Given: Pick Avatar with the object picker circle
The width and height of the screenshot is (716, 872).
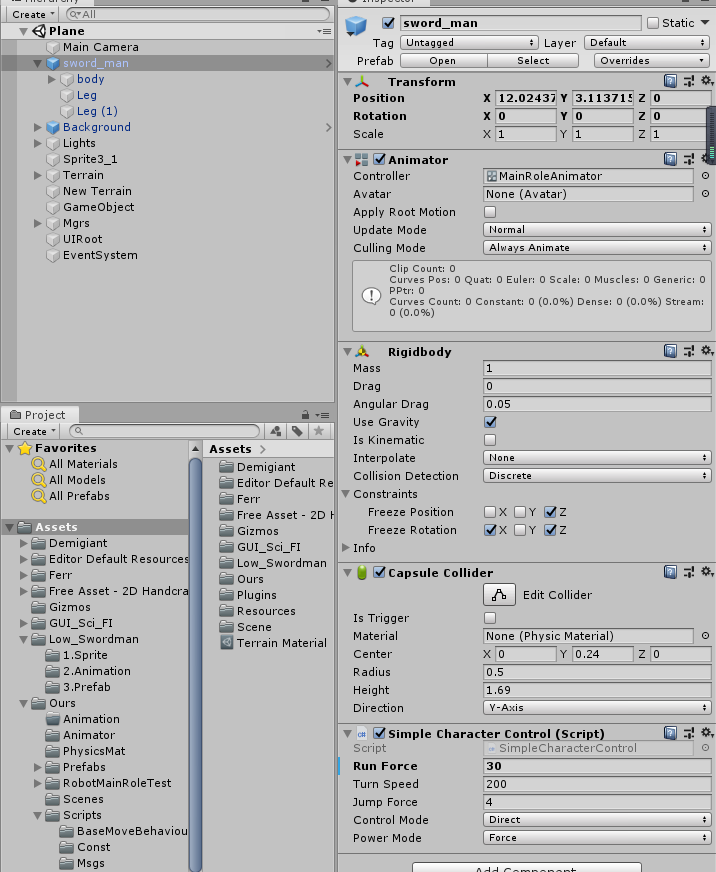Looking at the screenshot, I should [705, 194].
